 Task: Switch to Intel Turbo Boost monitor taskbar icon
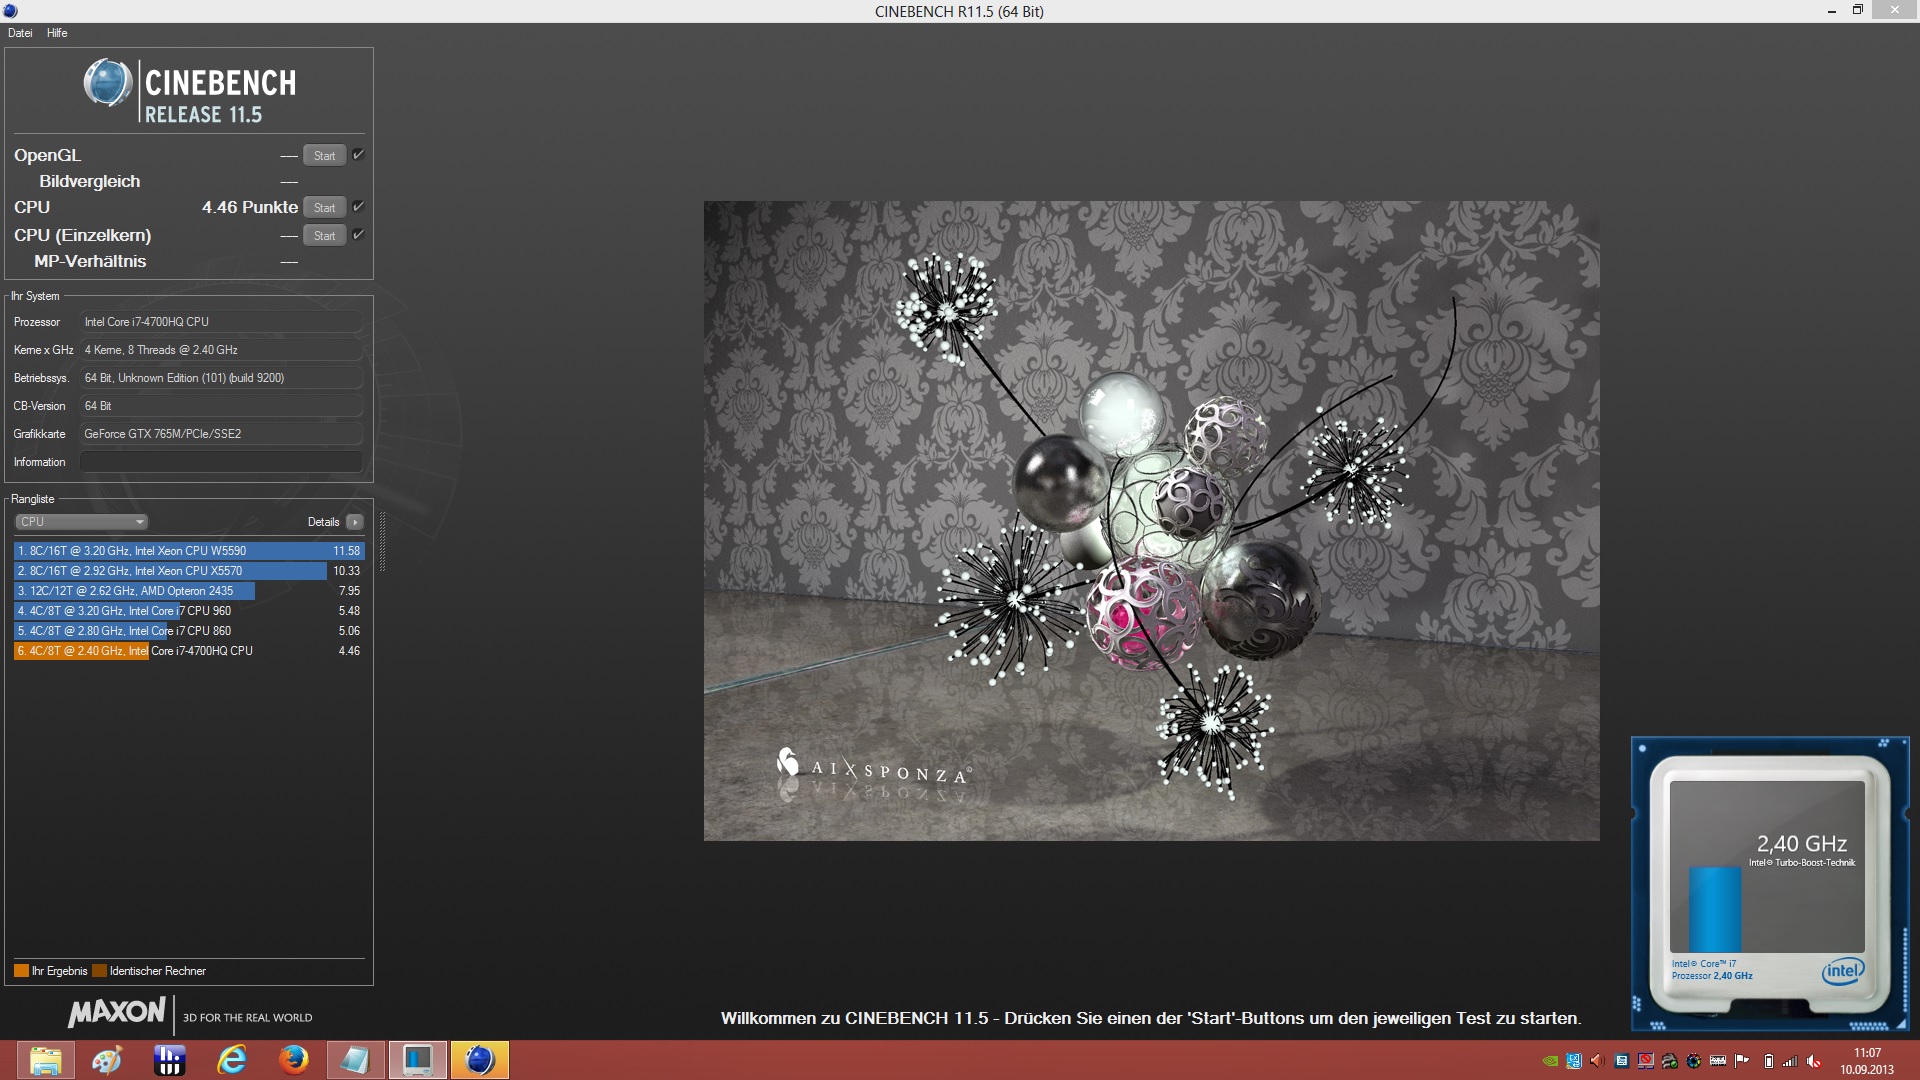coord(418,1060)
